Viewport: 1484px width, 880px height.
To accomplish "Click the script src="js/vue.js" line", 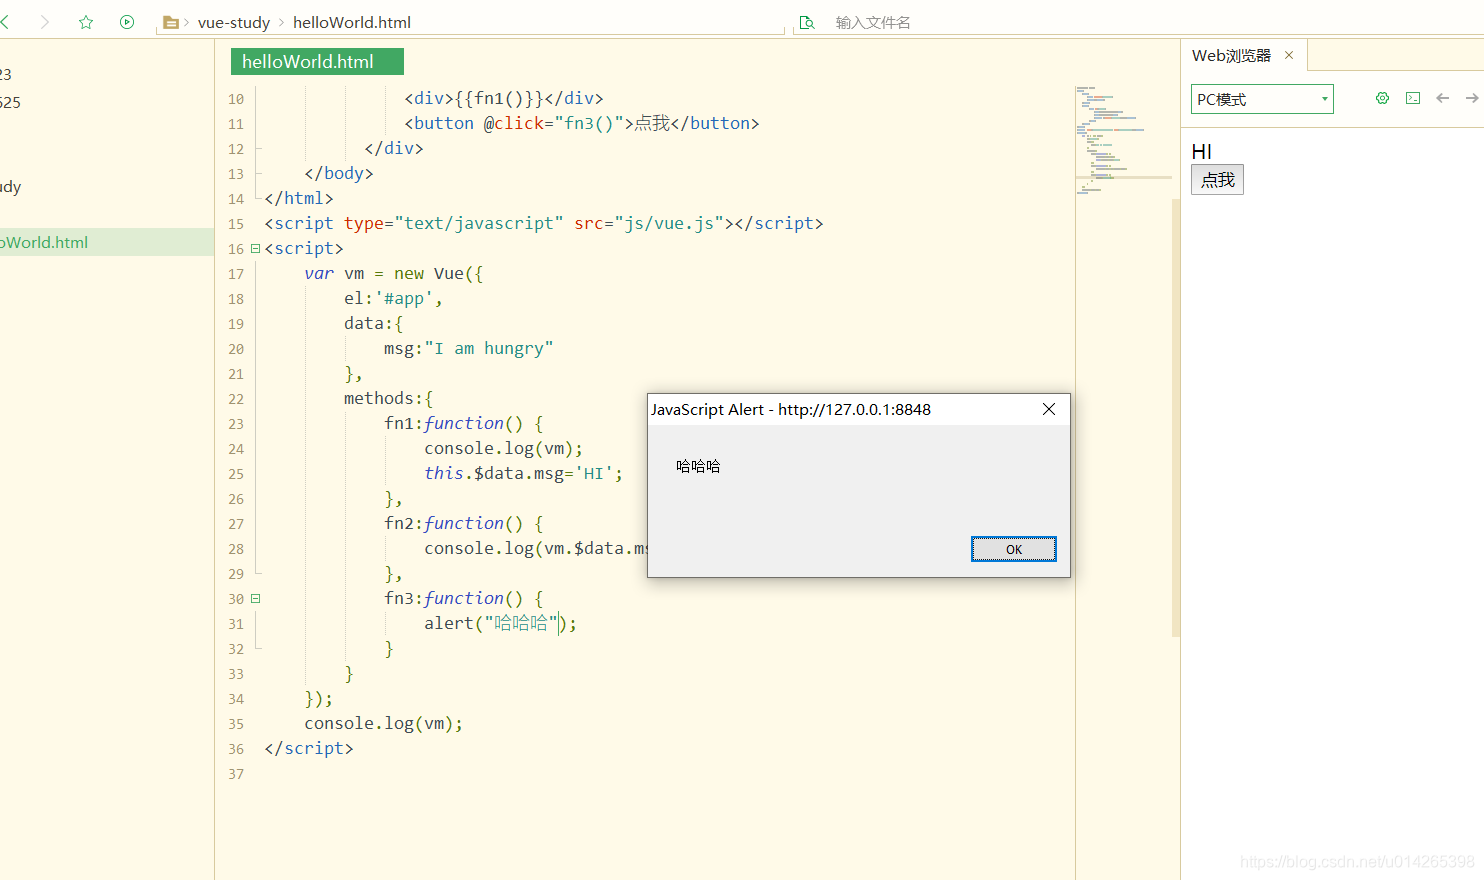I will (x=543, y=223).
